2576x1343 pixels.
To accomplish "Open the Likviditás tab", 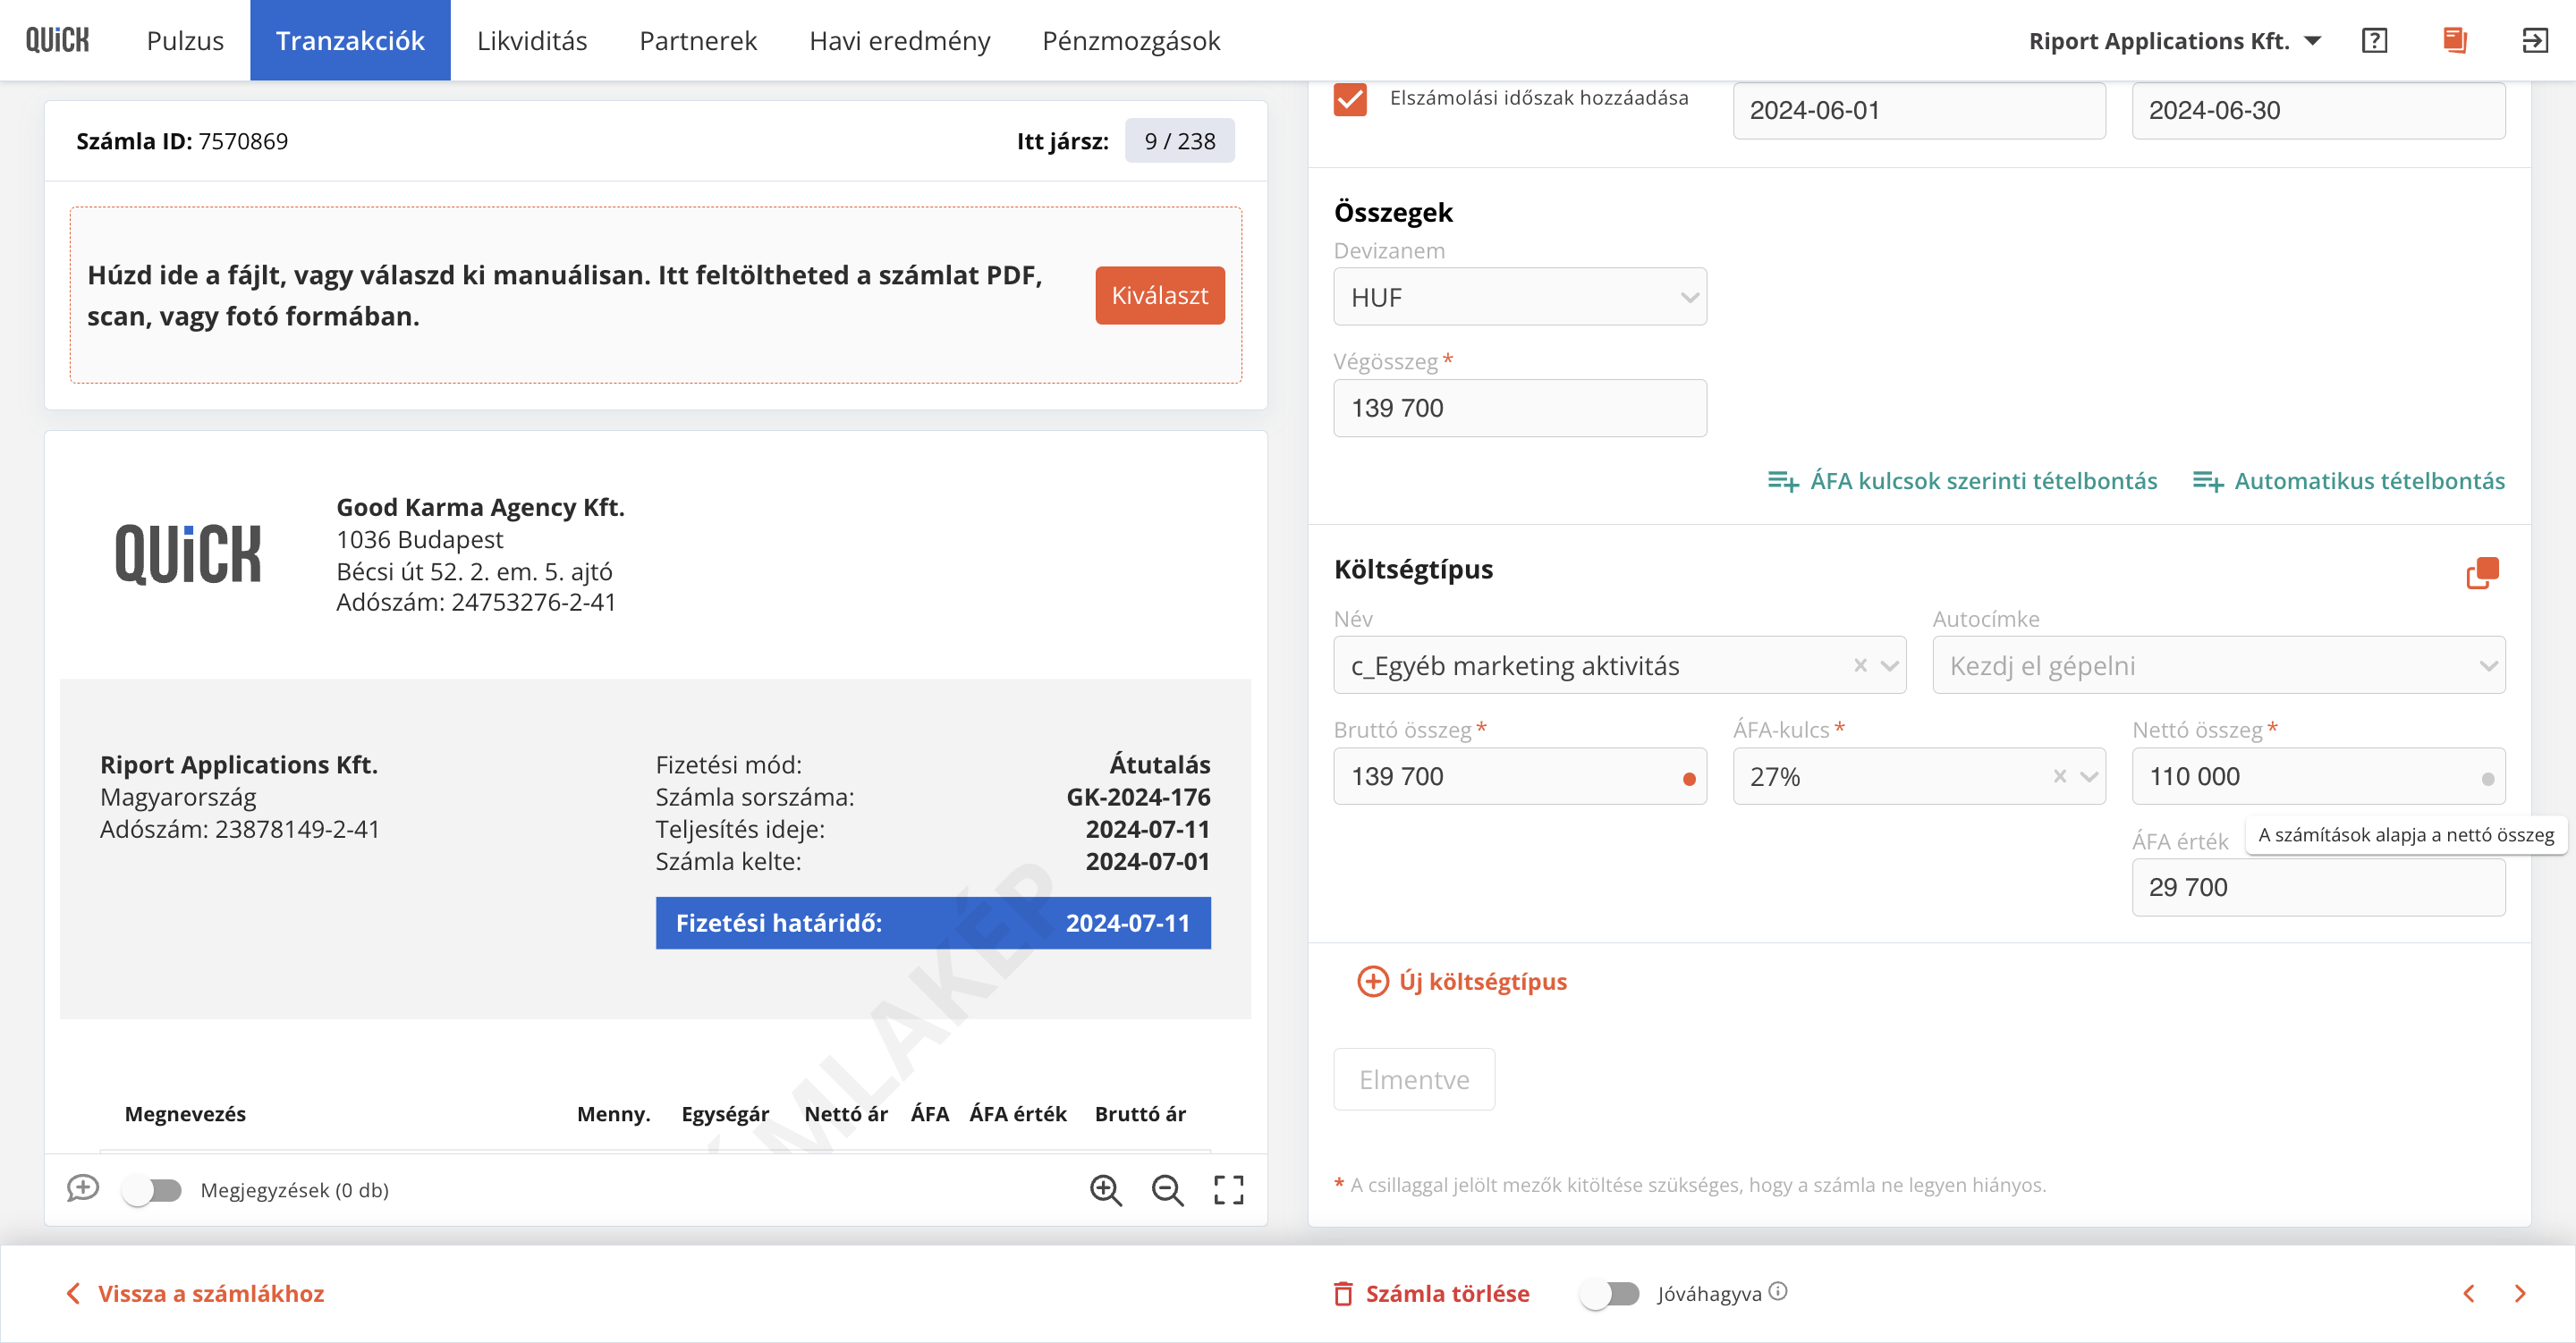I will 532,40.
